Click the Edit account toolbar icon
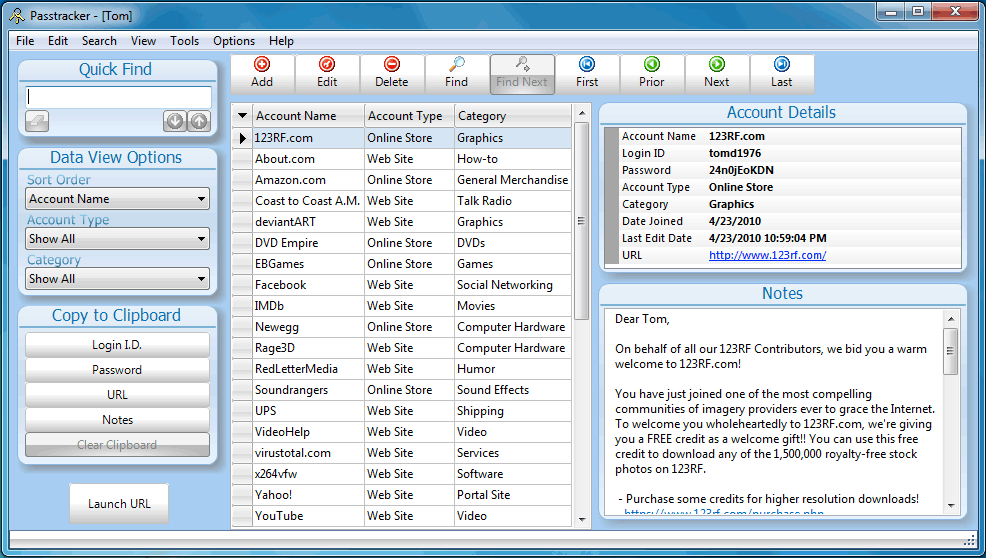986x558 pixels. pos(326,64)
